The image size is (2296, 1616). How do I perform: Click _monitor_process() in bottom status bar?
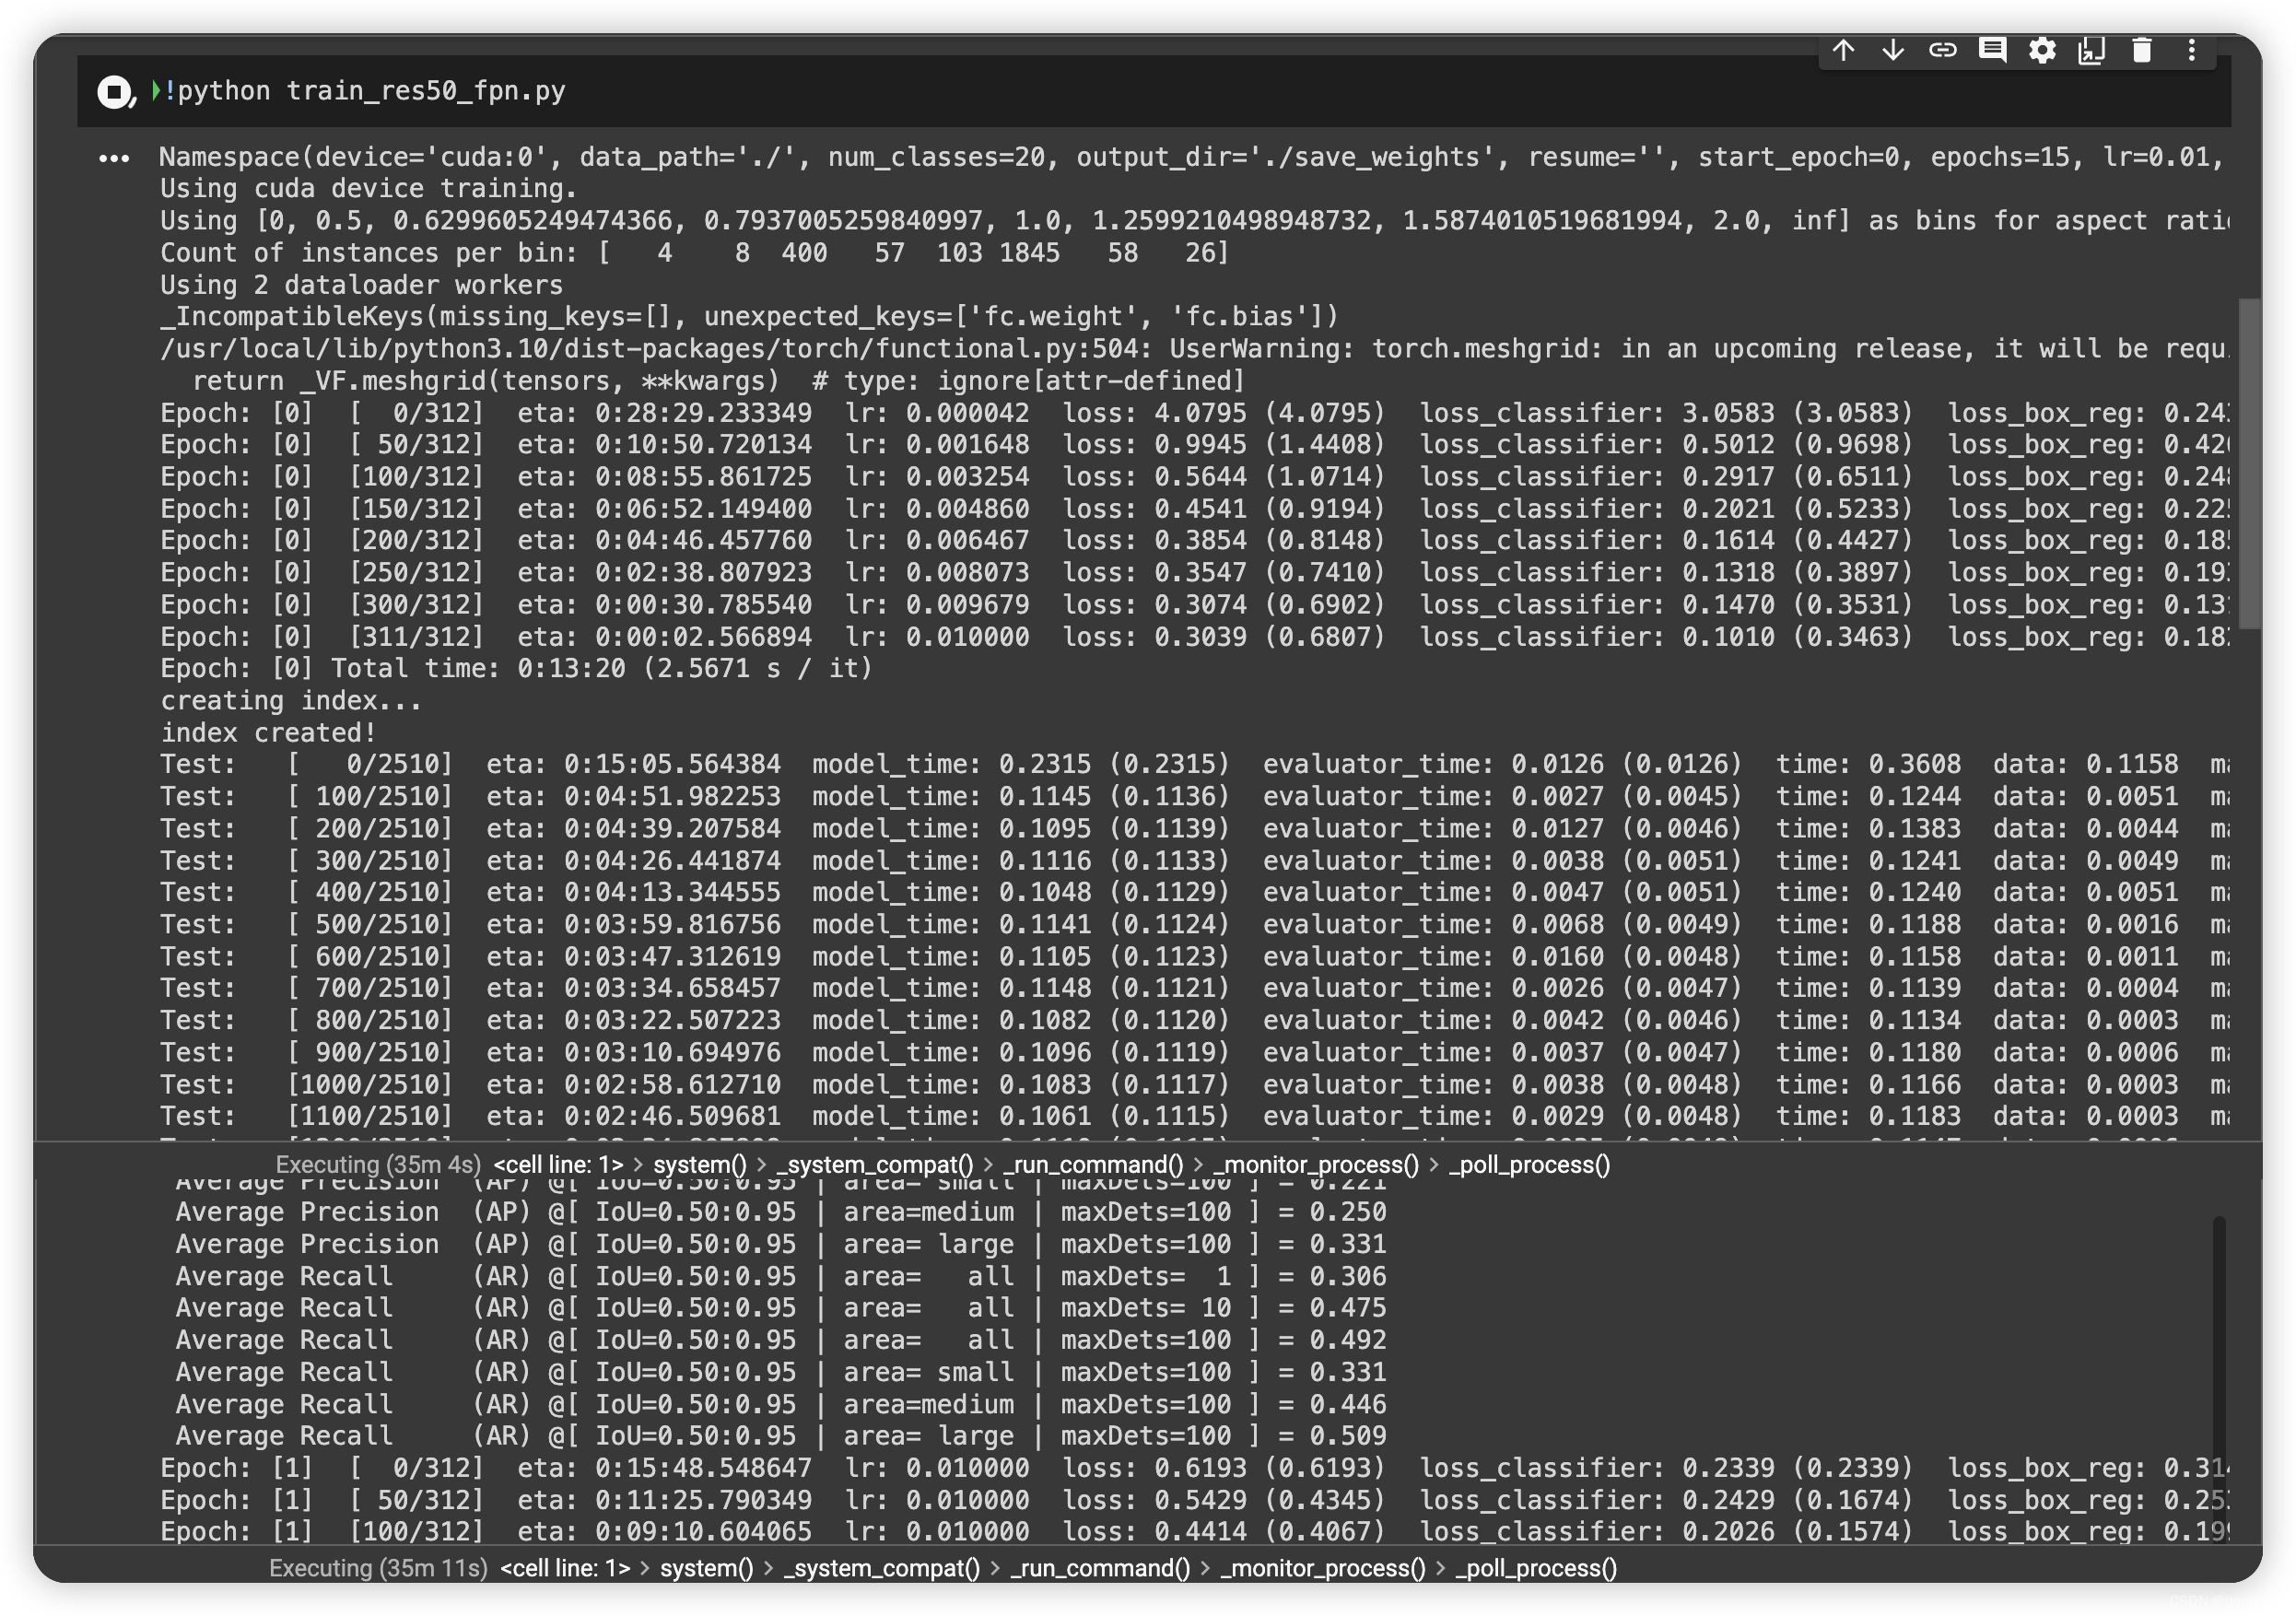tap(1323, 1567)
